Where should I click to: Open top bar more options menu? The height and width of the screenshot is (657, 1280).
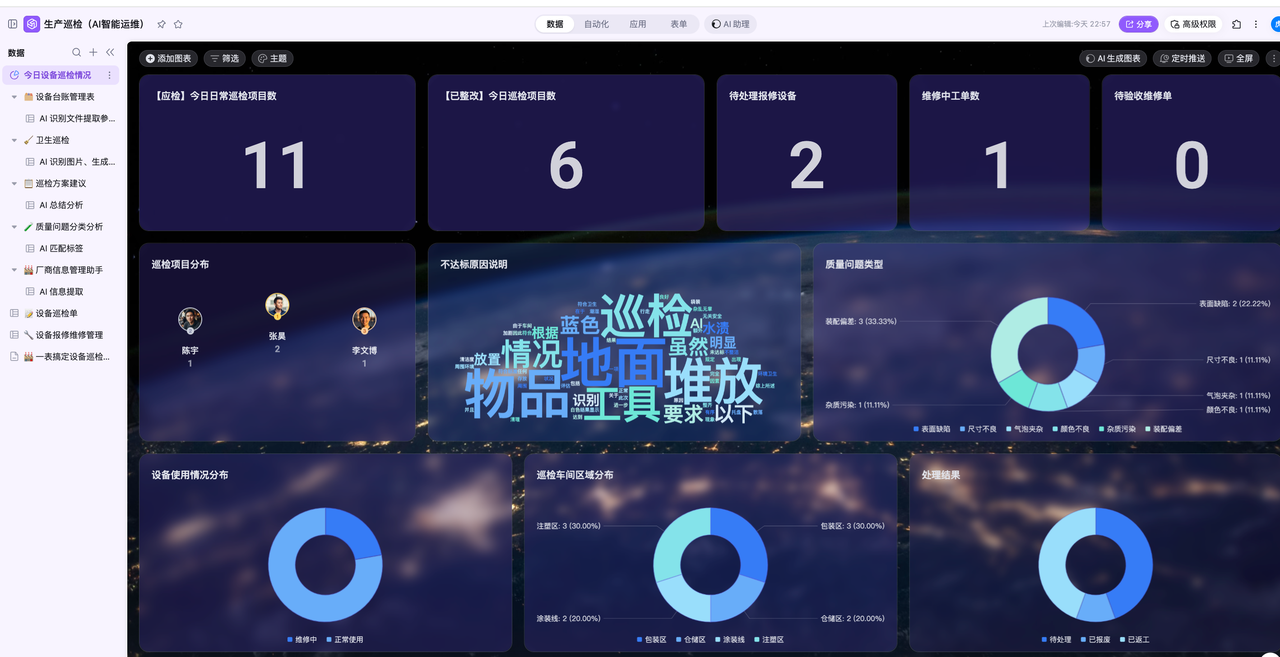click(x=1256, y=24)
